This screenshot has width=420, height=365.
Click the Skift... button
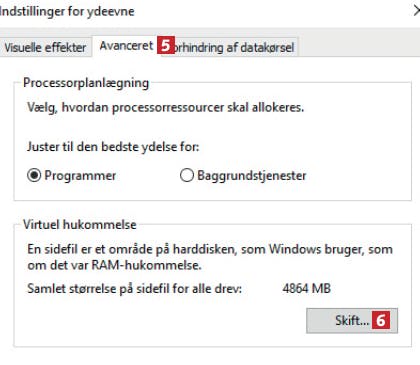point(352,321)
